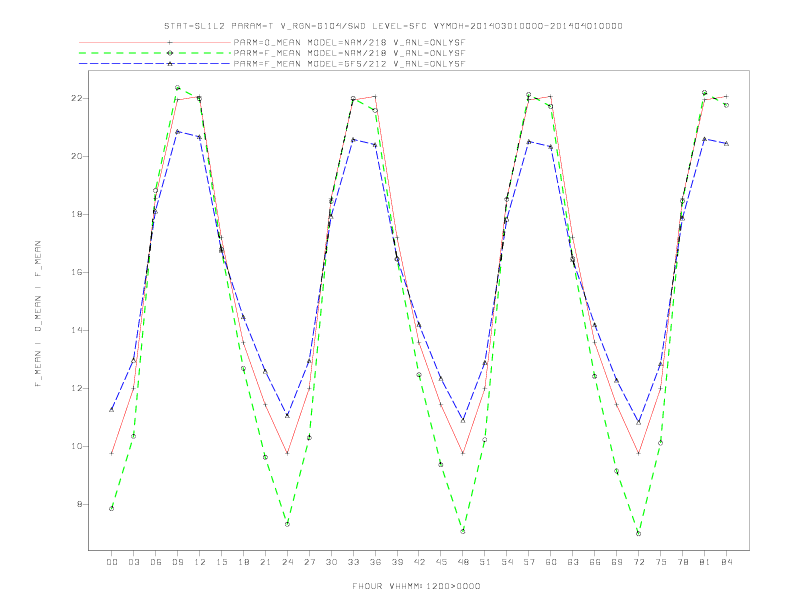The width and height of the screenshot is (792, 612).
Task: Click y-axis tick label 20
Action: pos(77,156)
